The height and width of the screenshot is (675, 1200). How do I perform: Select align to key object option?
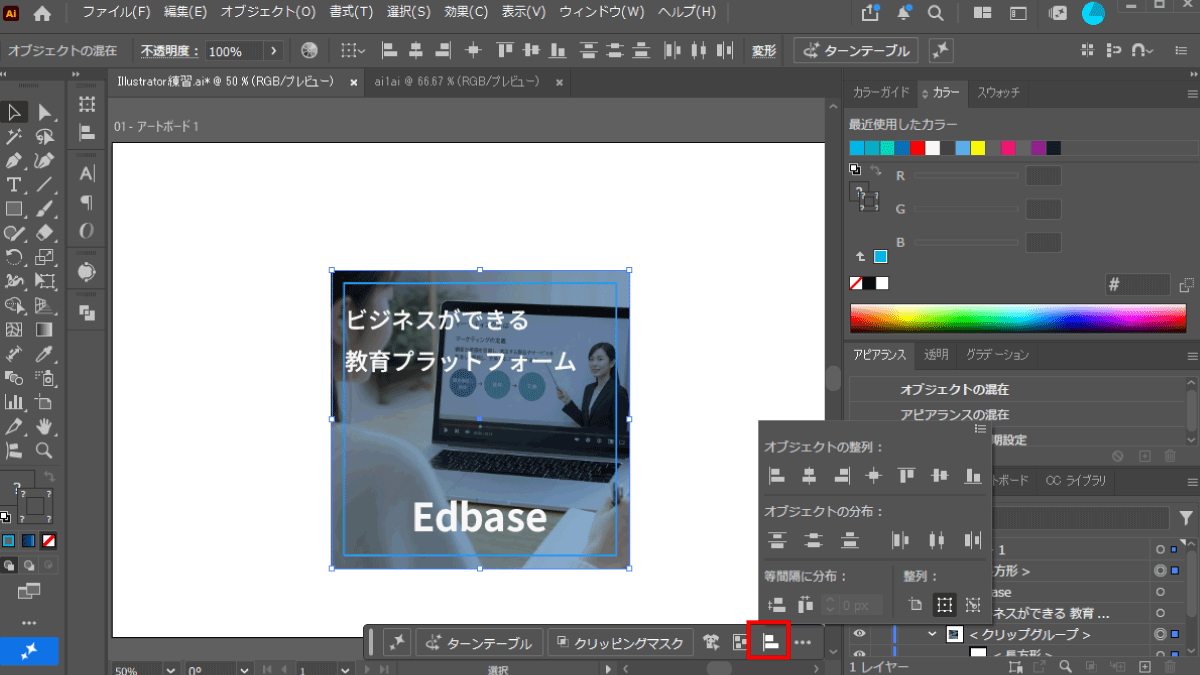coord(972,604)
